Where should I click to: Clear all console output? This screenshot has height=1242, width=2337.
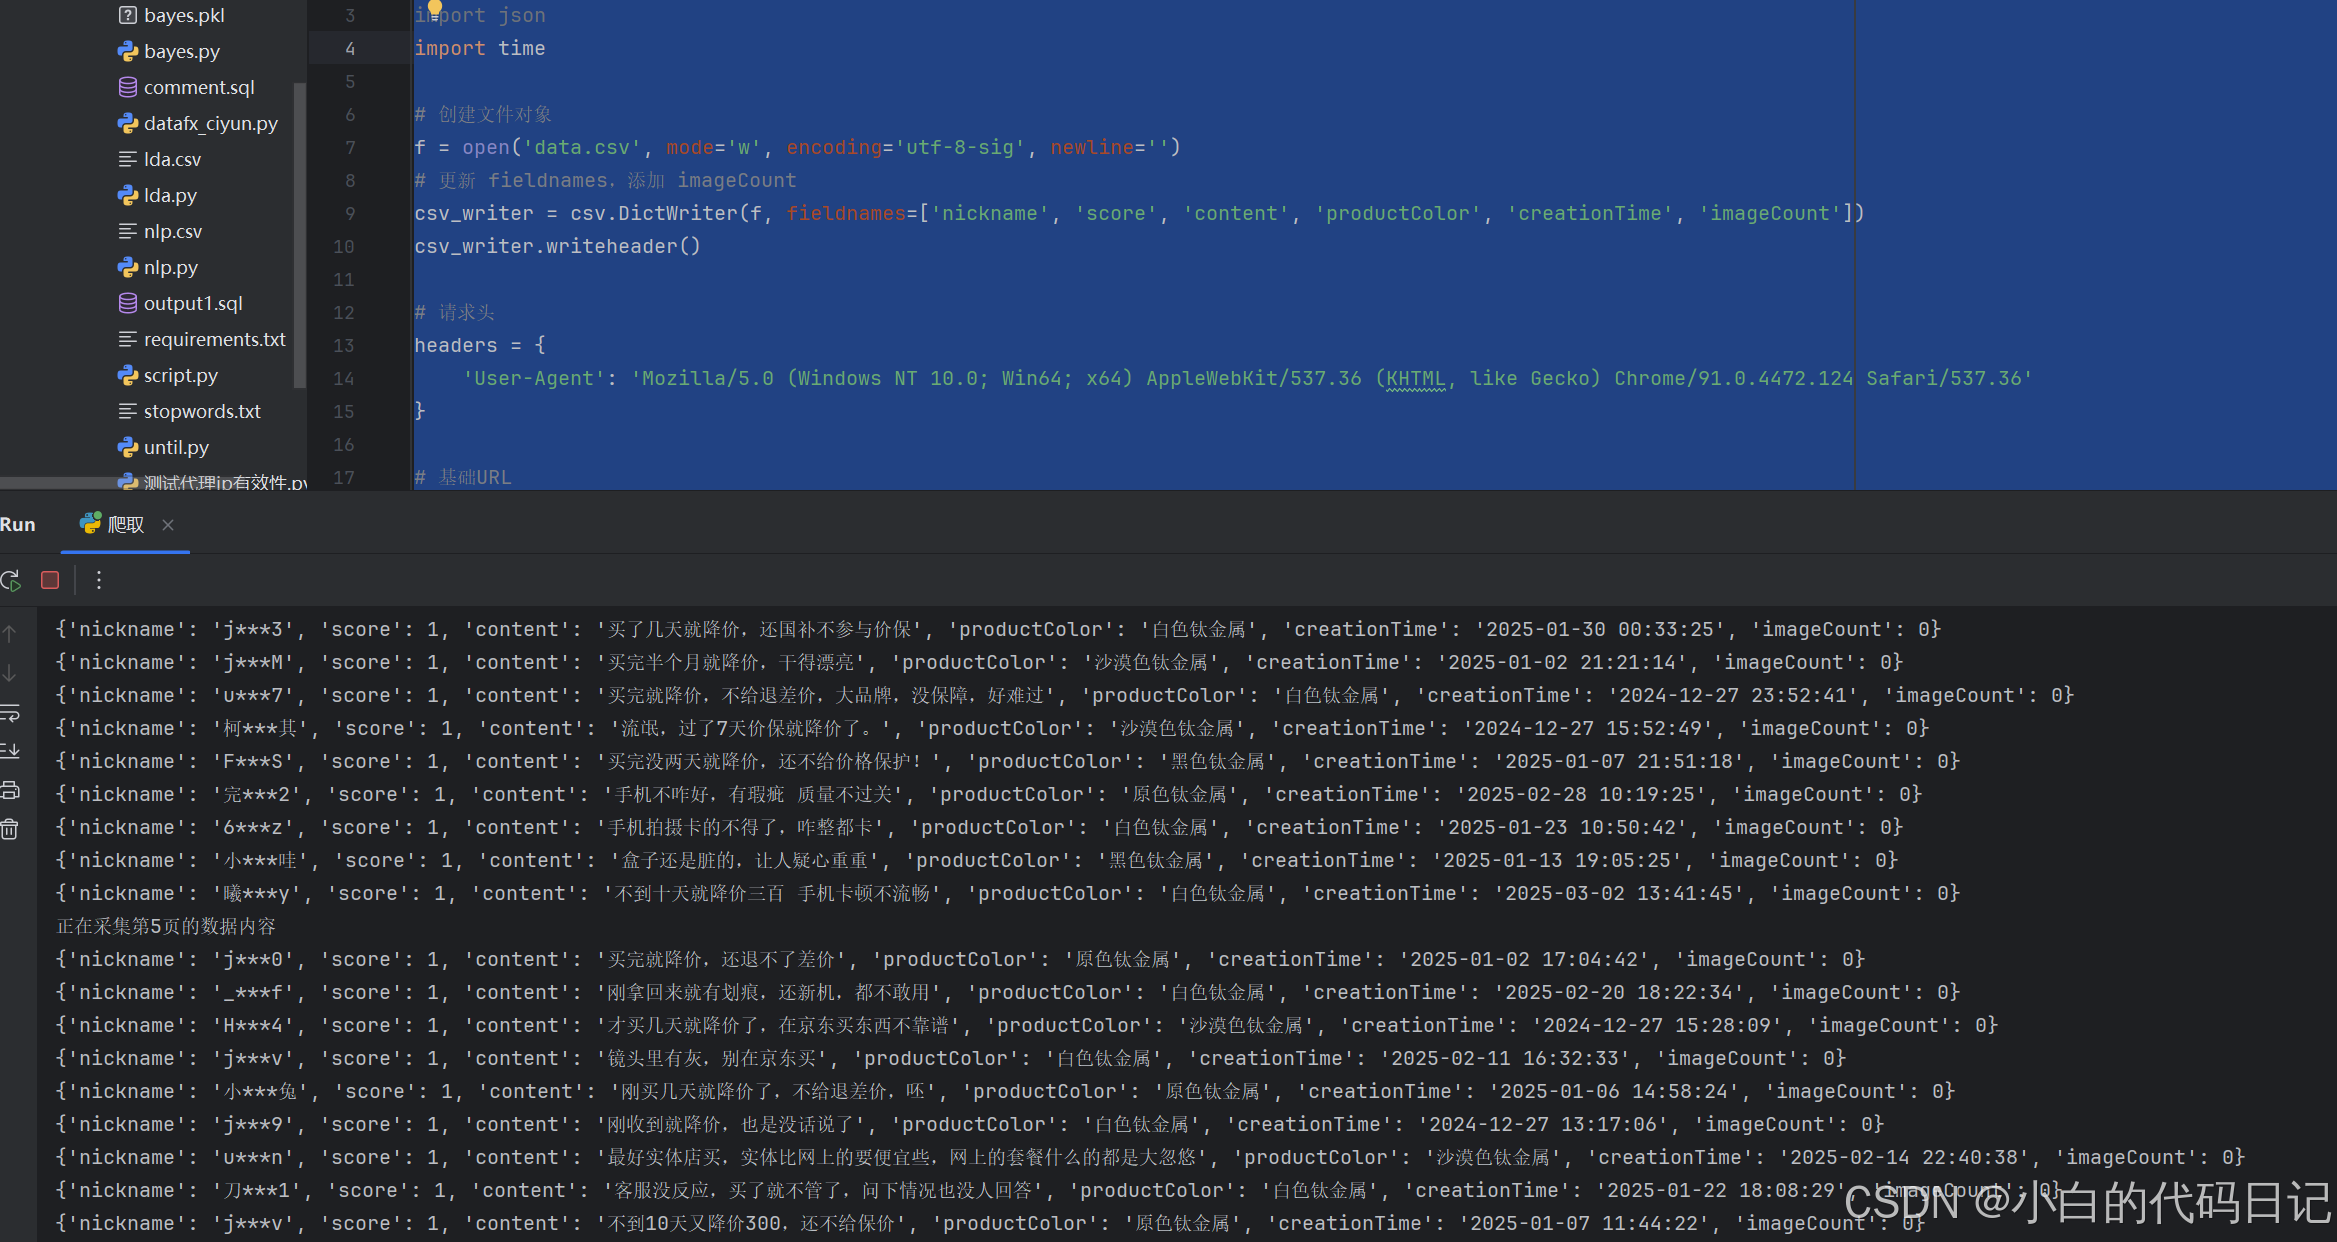coord(10,829)
